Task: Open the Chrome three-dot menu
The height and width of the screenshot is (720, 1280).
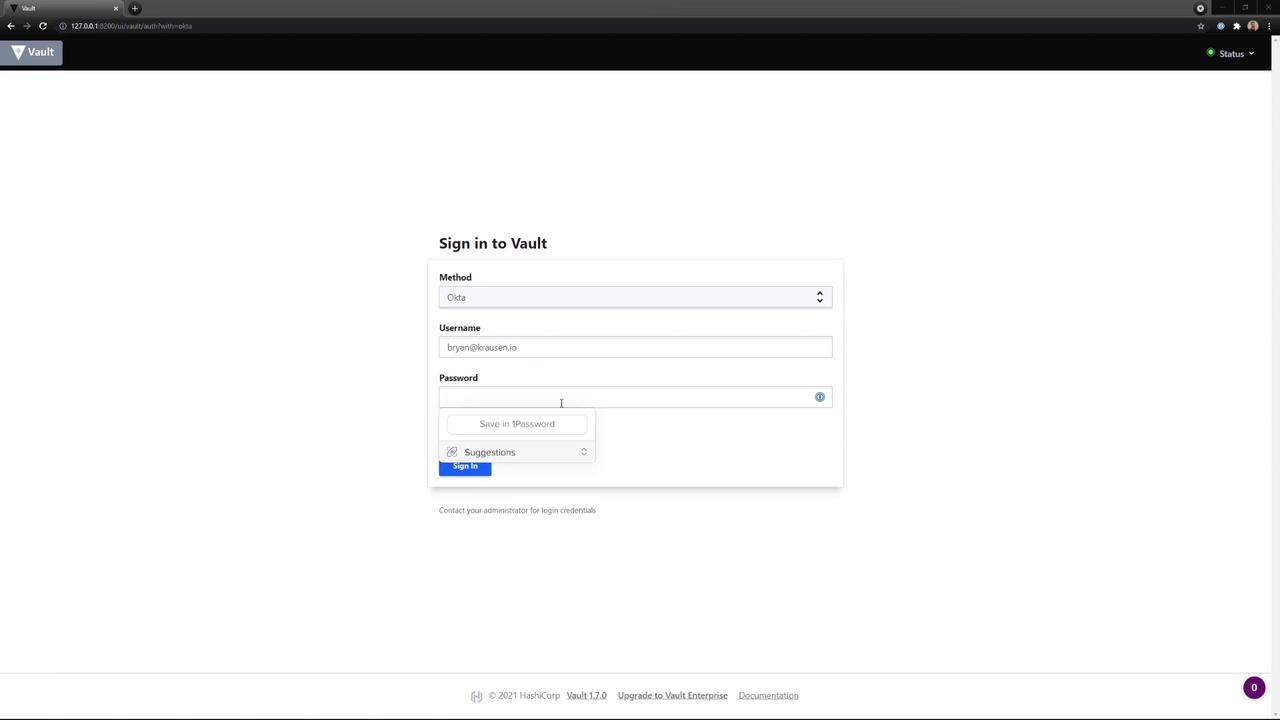Action: pos(1269,26)
